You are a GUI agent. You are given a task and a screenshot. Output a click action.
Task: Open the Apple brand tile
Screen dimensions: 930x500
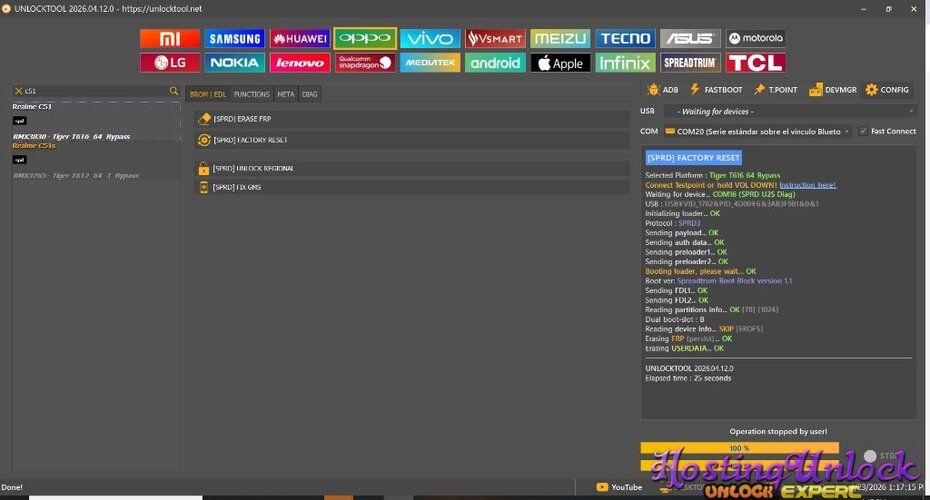click(560, 63)
